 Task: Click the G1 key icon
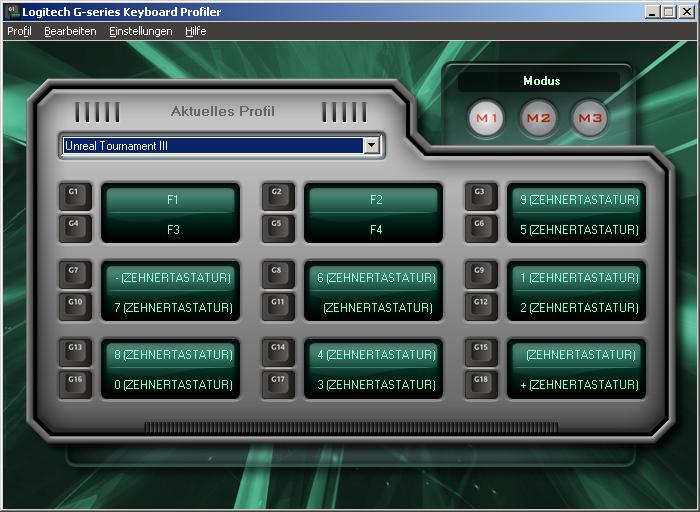point(75,196)
